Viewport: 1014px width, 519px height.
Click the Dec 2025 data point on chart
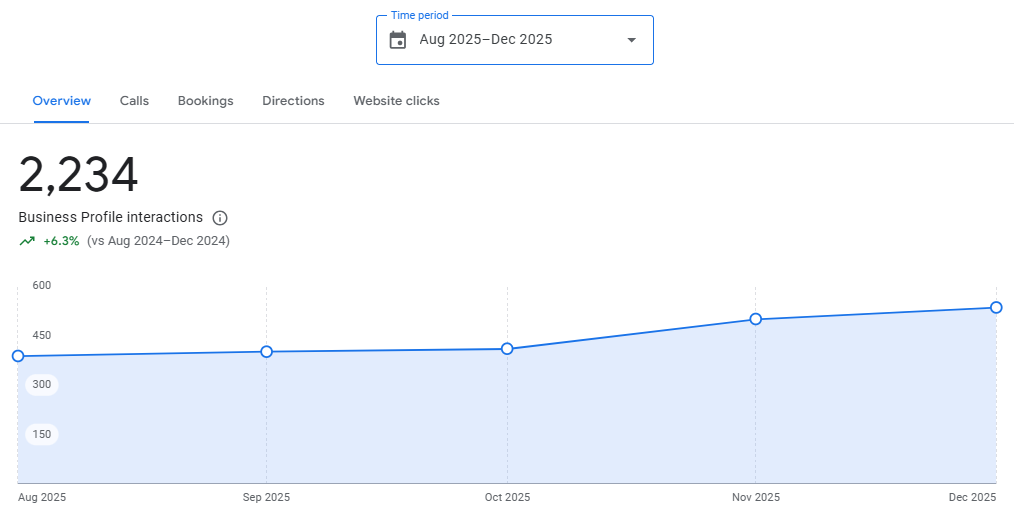(997, 308)
